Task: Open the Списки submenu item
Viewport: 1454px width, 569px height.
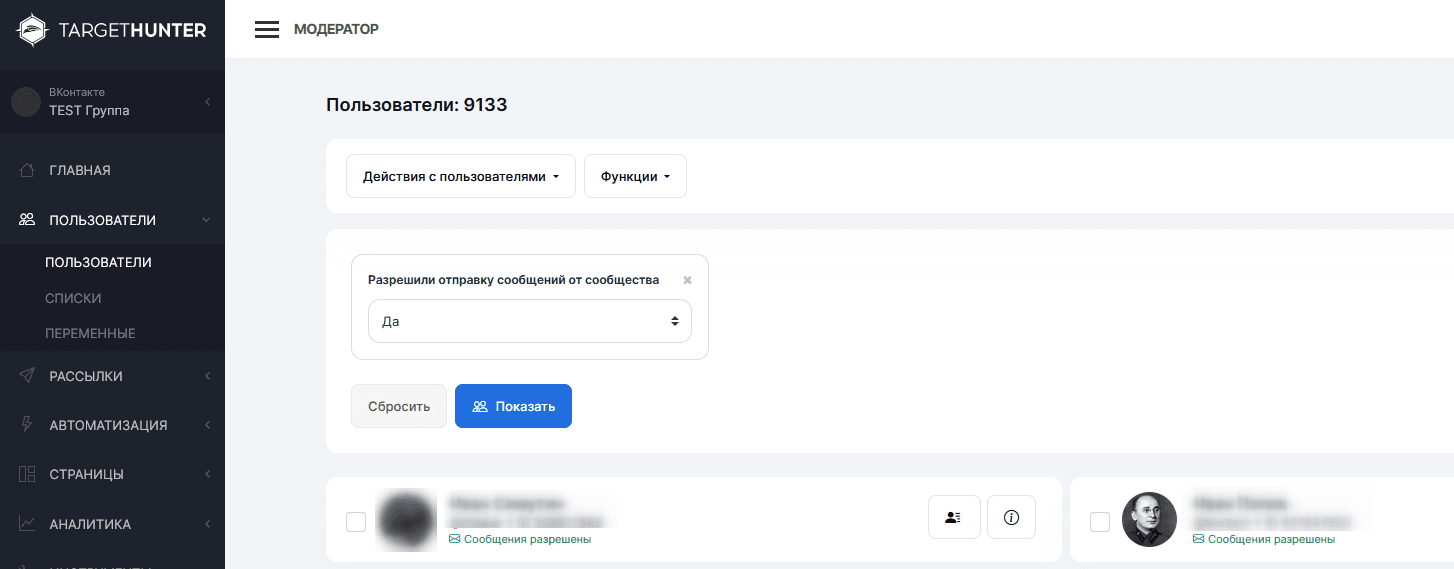Action: [x=73, y=298]
